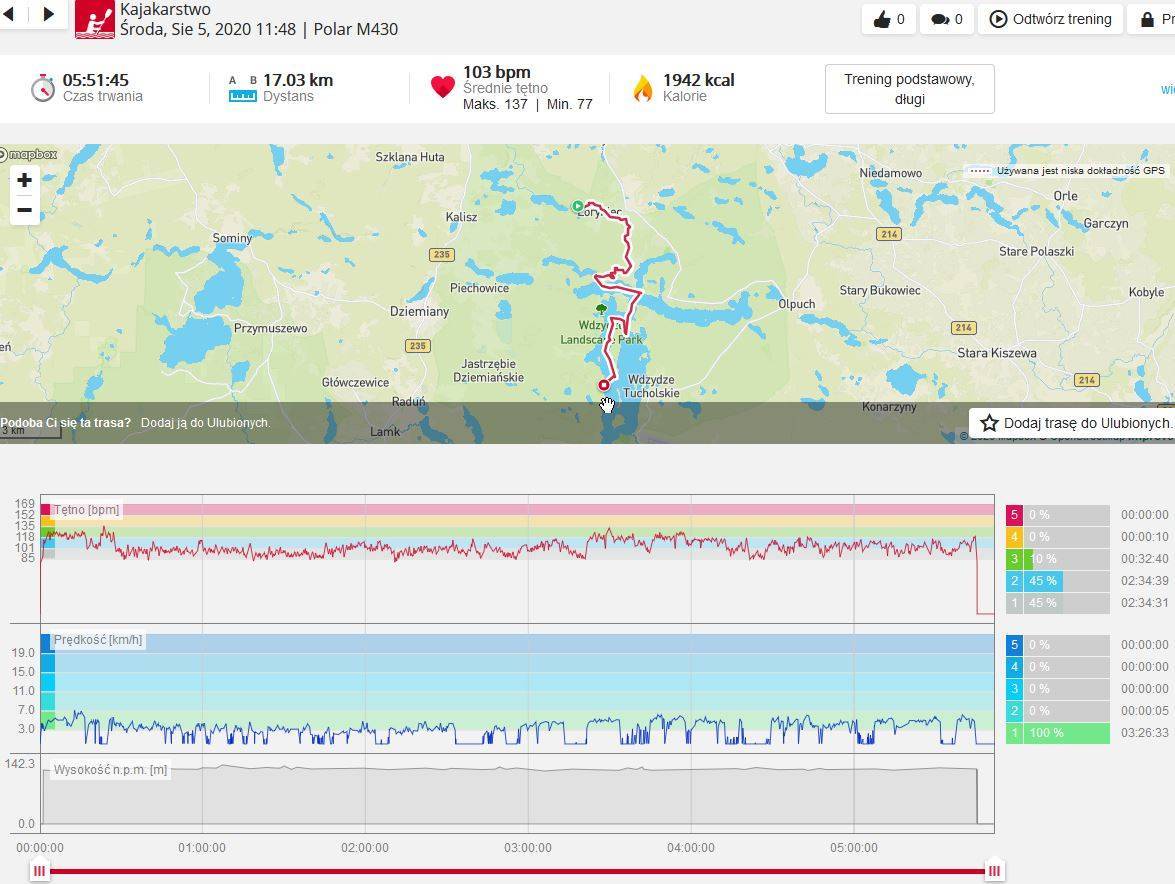The height and width of the screenshot is (884, 1175).
Task: Click the red route end marker
Action: [603, 385]
